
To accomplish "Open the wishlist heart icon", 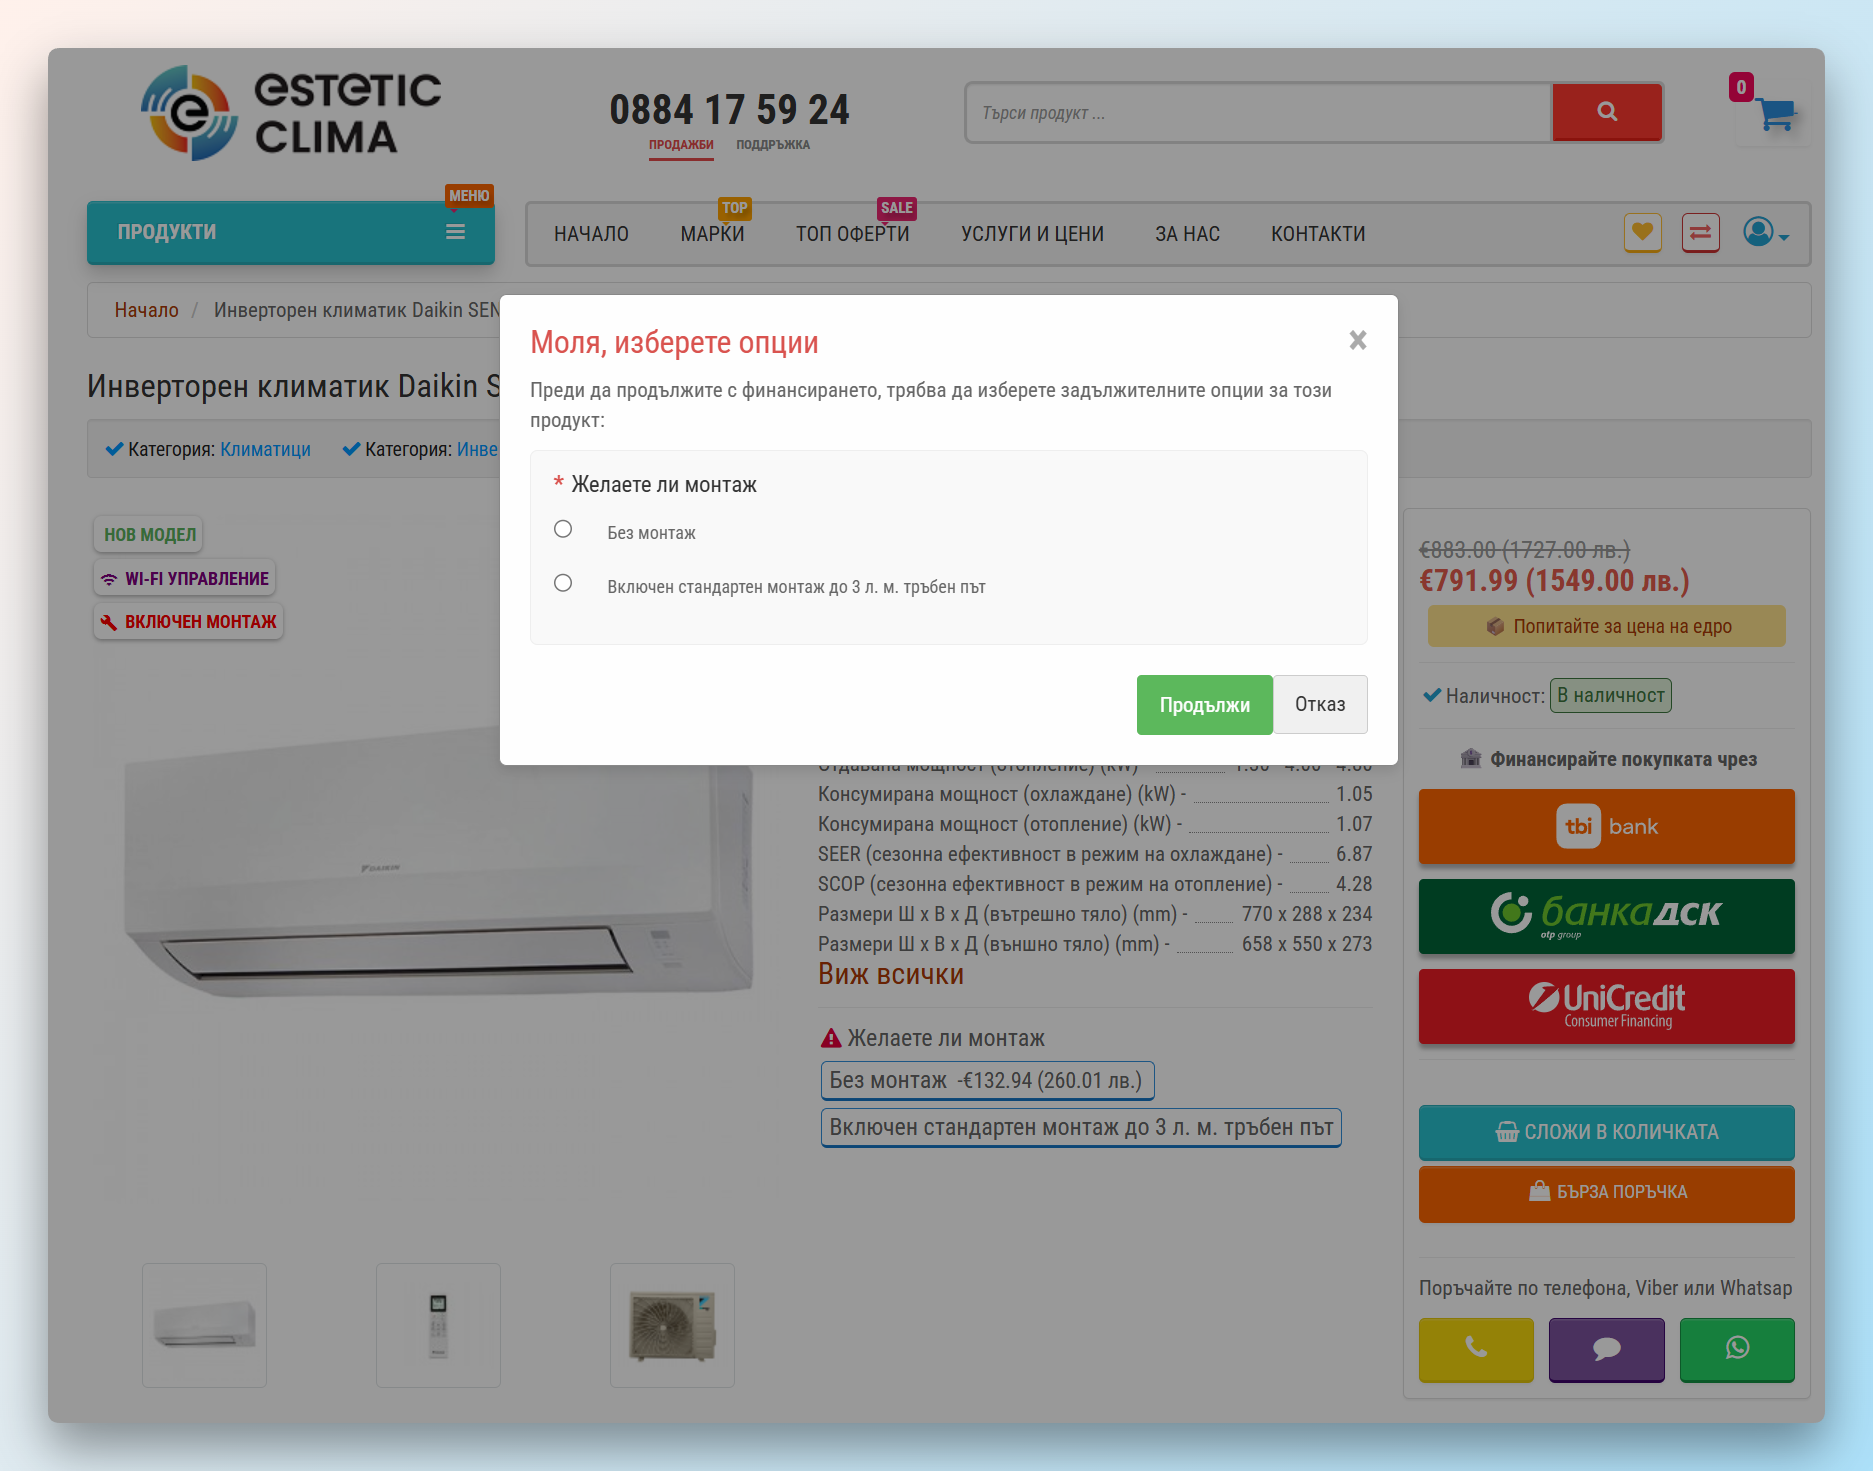I will pyautogui.click(x=1642, y=233).
